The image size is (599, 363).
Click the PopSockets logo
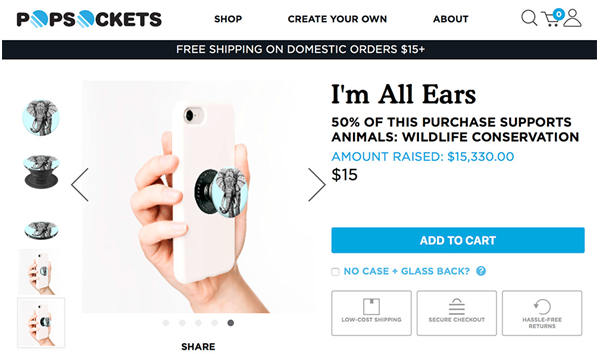coord(89,19)
